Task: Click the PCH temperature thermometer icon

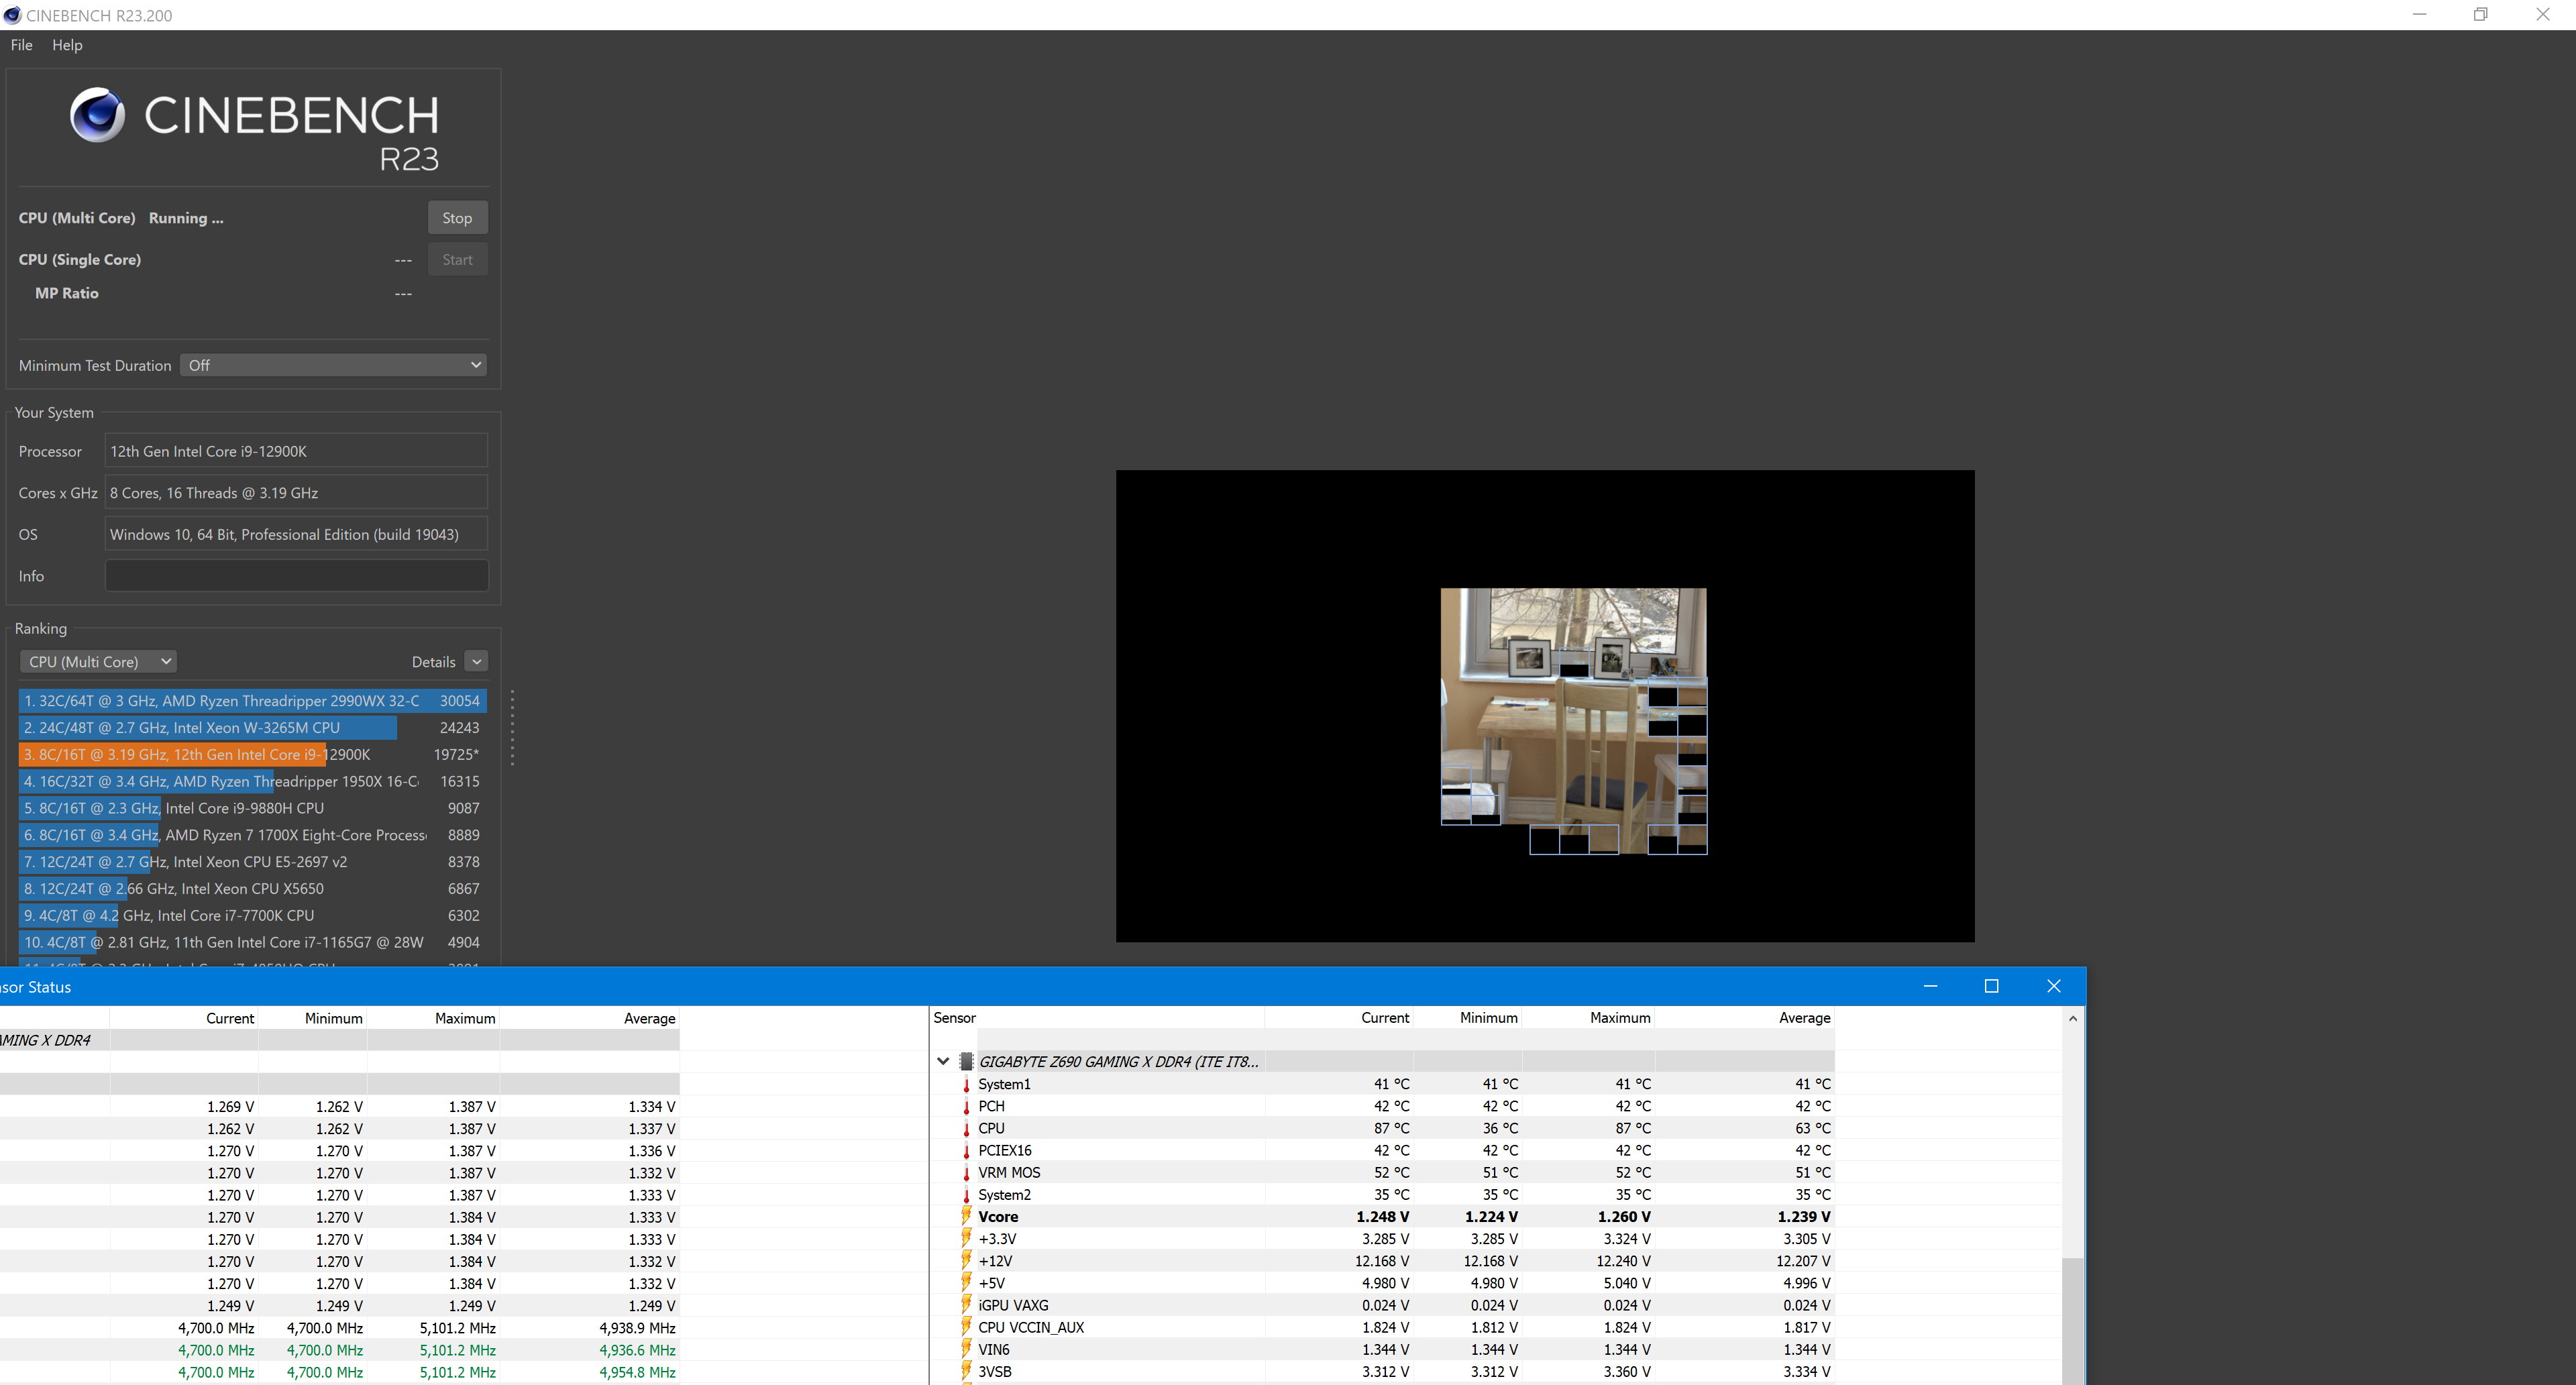Action: click(966, 1106)
